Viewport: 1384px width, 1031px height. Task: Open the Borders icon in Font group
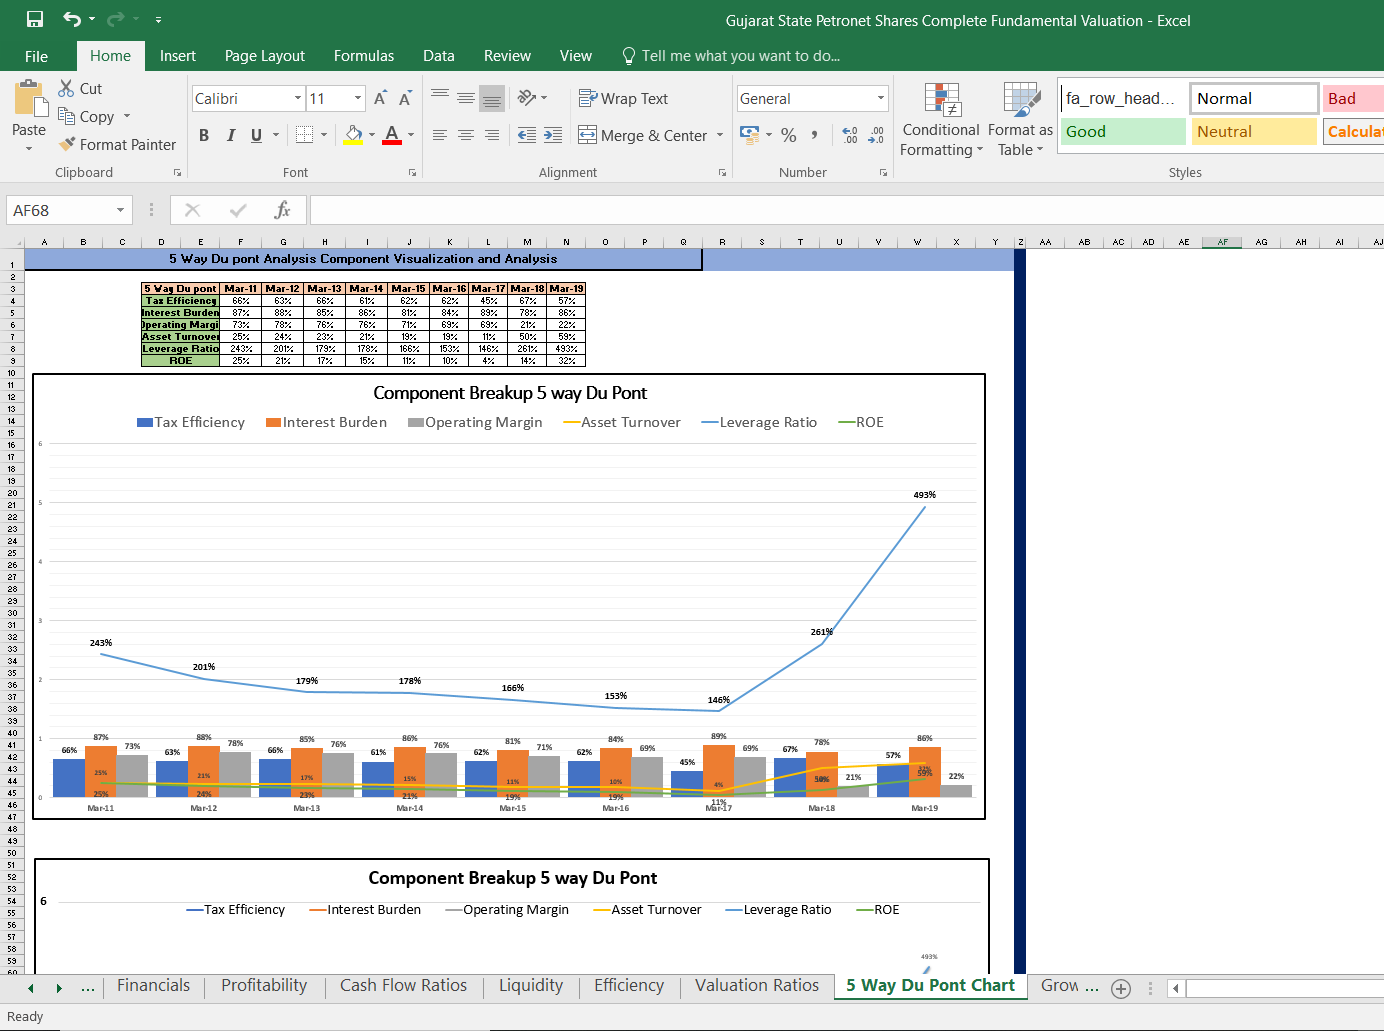pos(305,135)
